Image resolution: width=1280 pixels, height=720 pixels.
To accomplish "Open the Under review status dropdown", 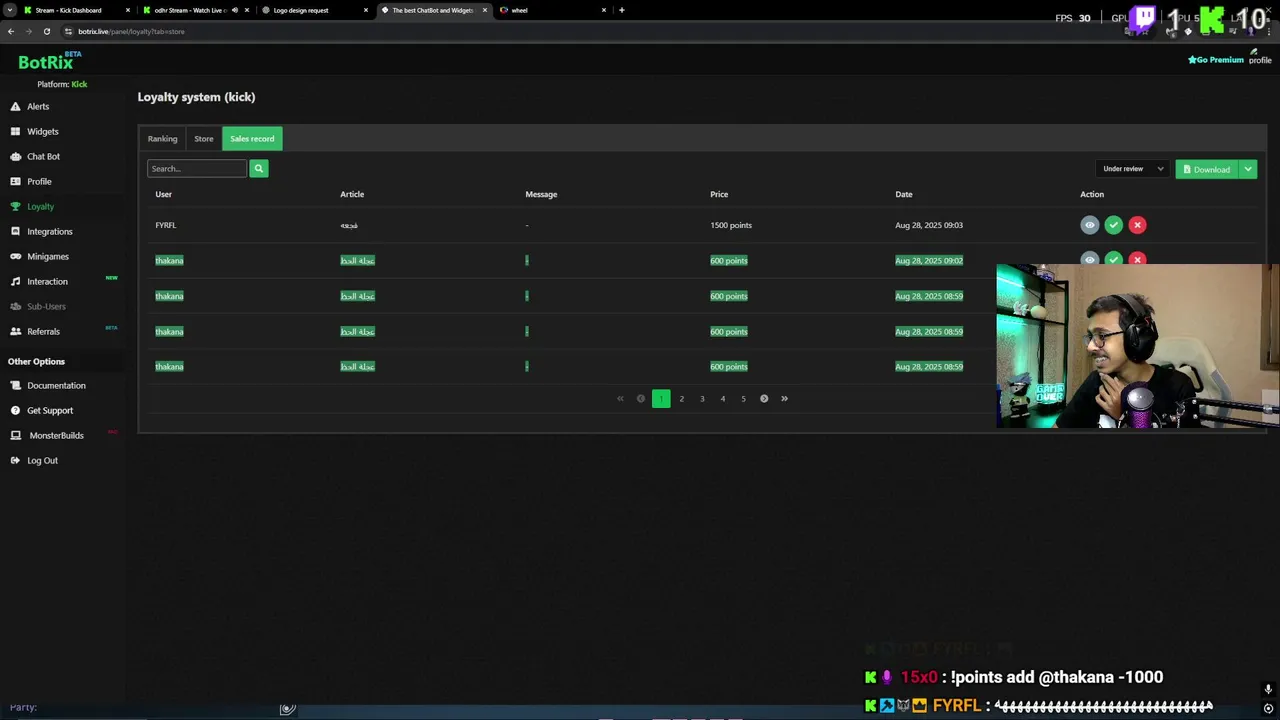I will (x=1133, y=169).
